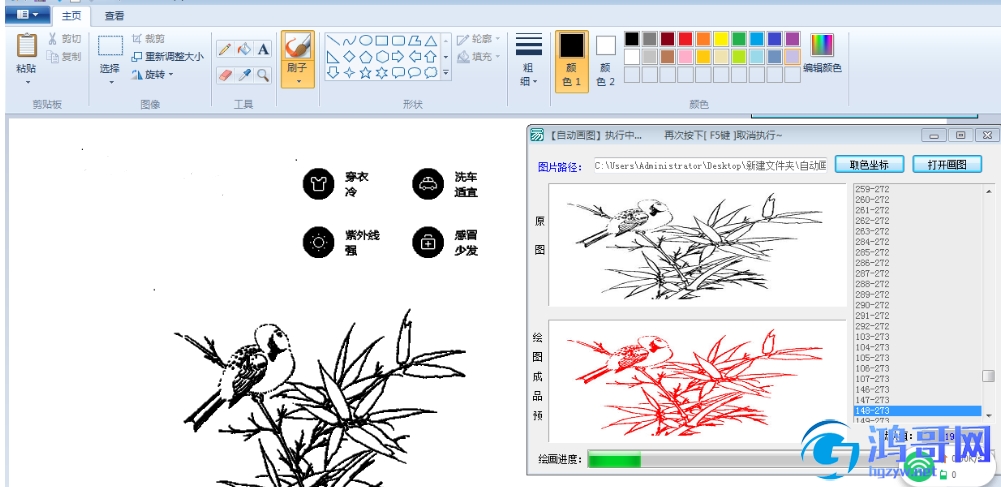Select the Eraser tool
Image resolution: width=1001 pixels, height=487 pixels.
coord(225,75)
